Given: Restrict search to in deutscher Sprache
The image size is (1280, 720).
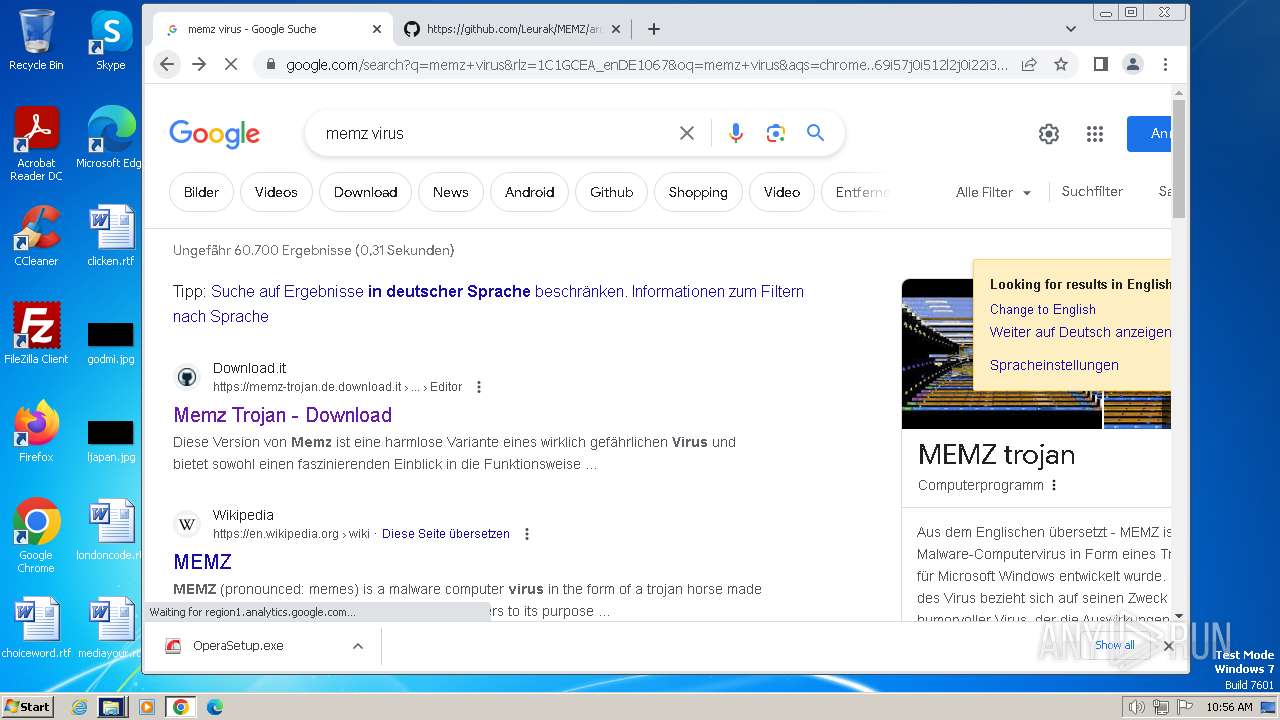Looking at the screenshot, I should [449, 292].
